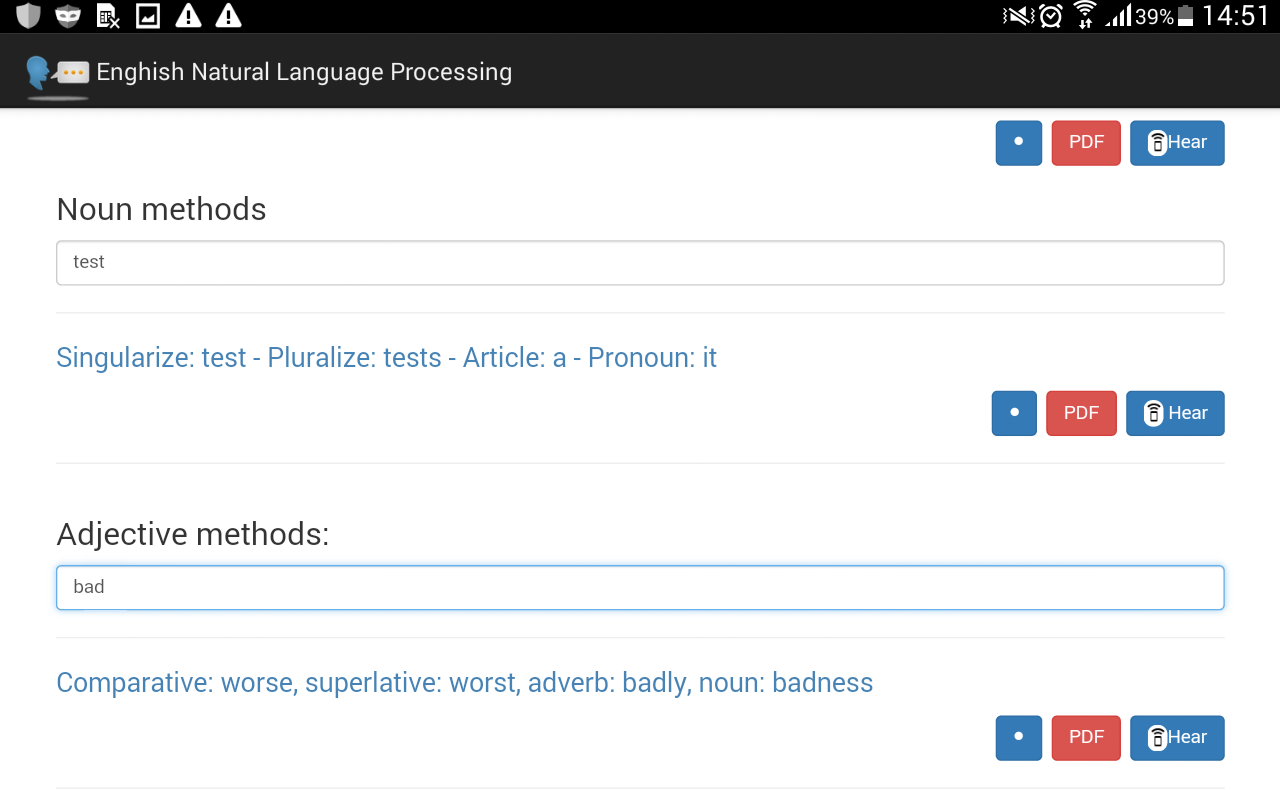Focus the Adjective methods input containing 'bad'

coord(640,588)
